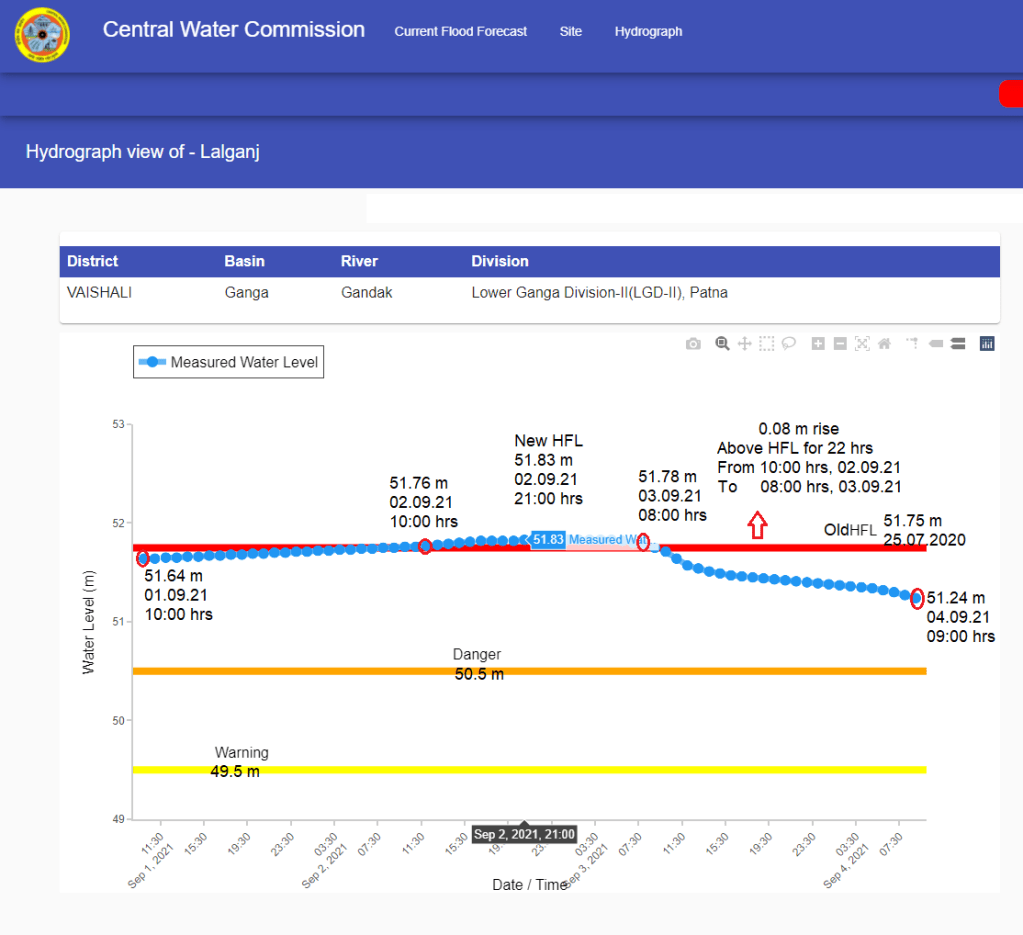Download plot as PNG camera icon

tap(693, 344)
